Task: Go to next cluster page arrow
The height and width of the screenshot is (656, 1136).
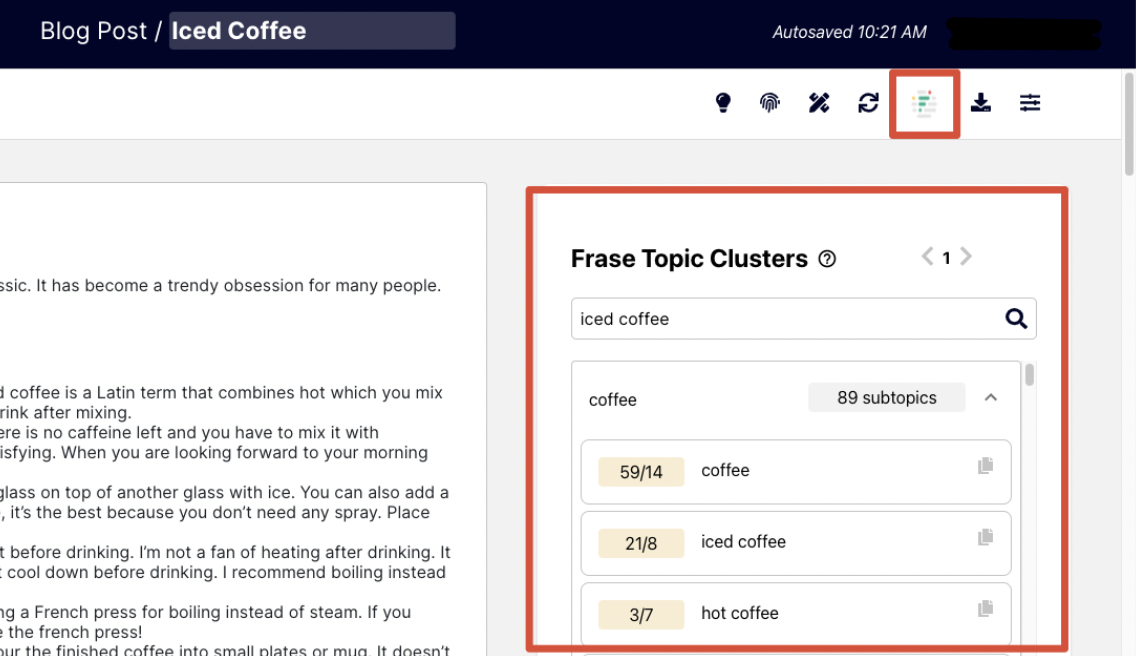Action: point(966,257)
